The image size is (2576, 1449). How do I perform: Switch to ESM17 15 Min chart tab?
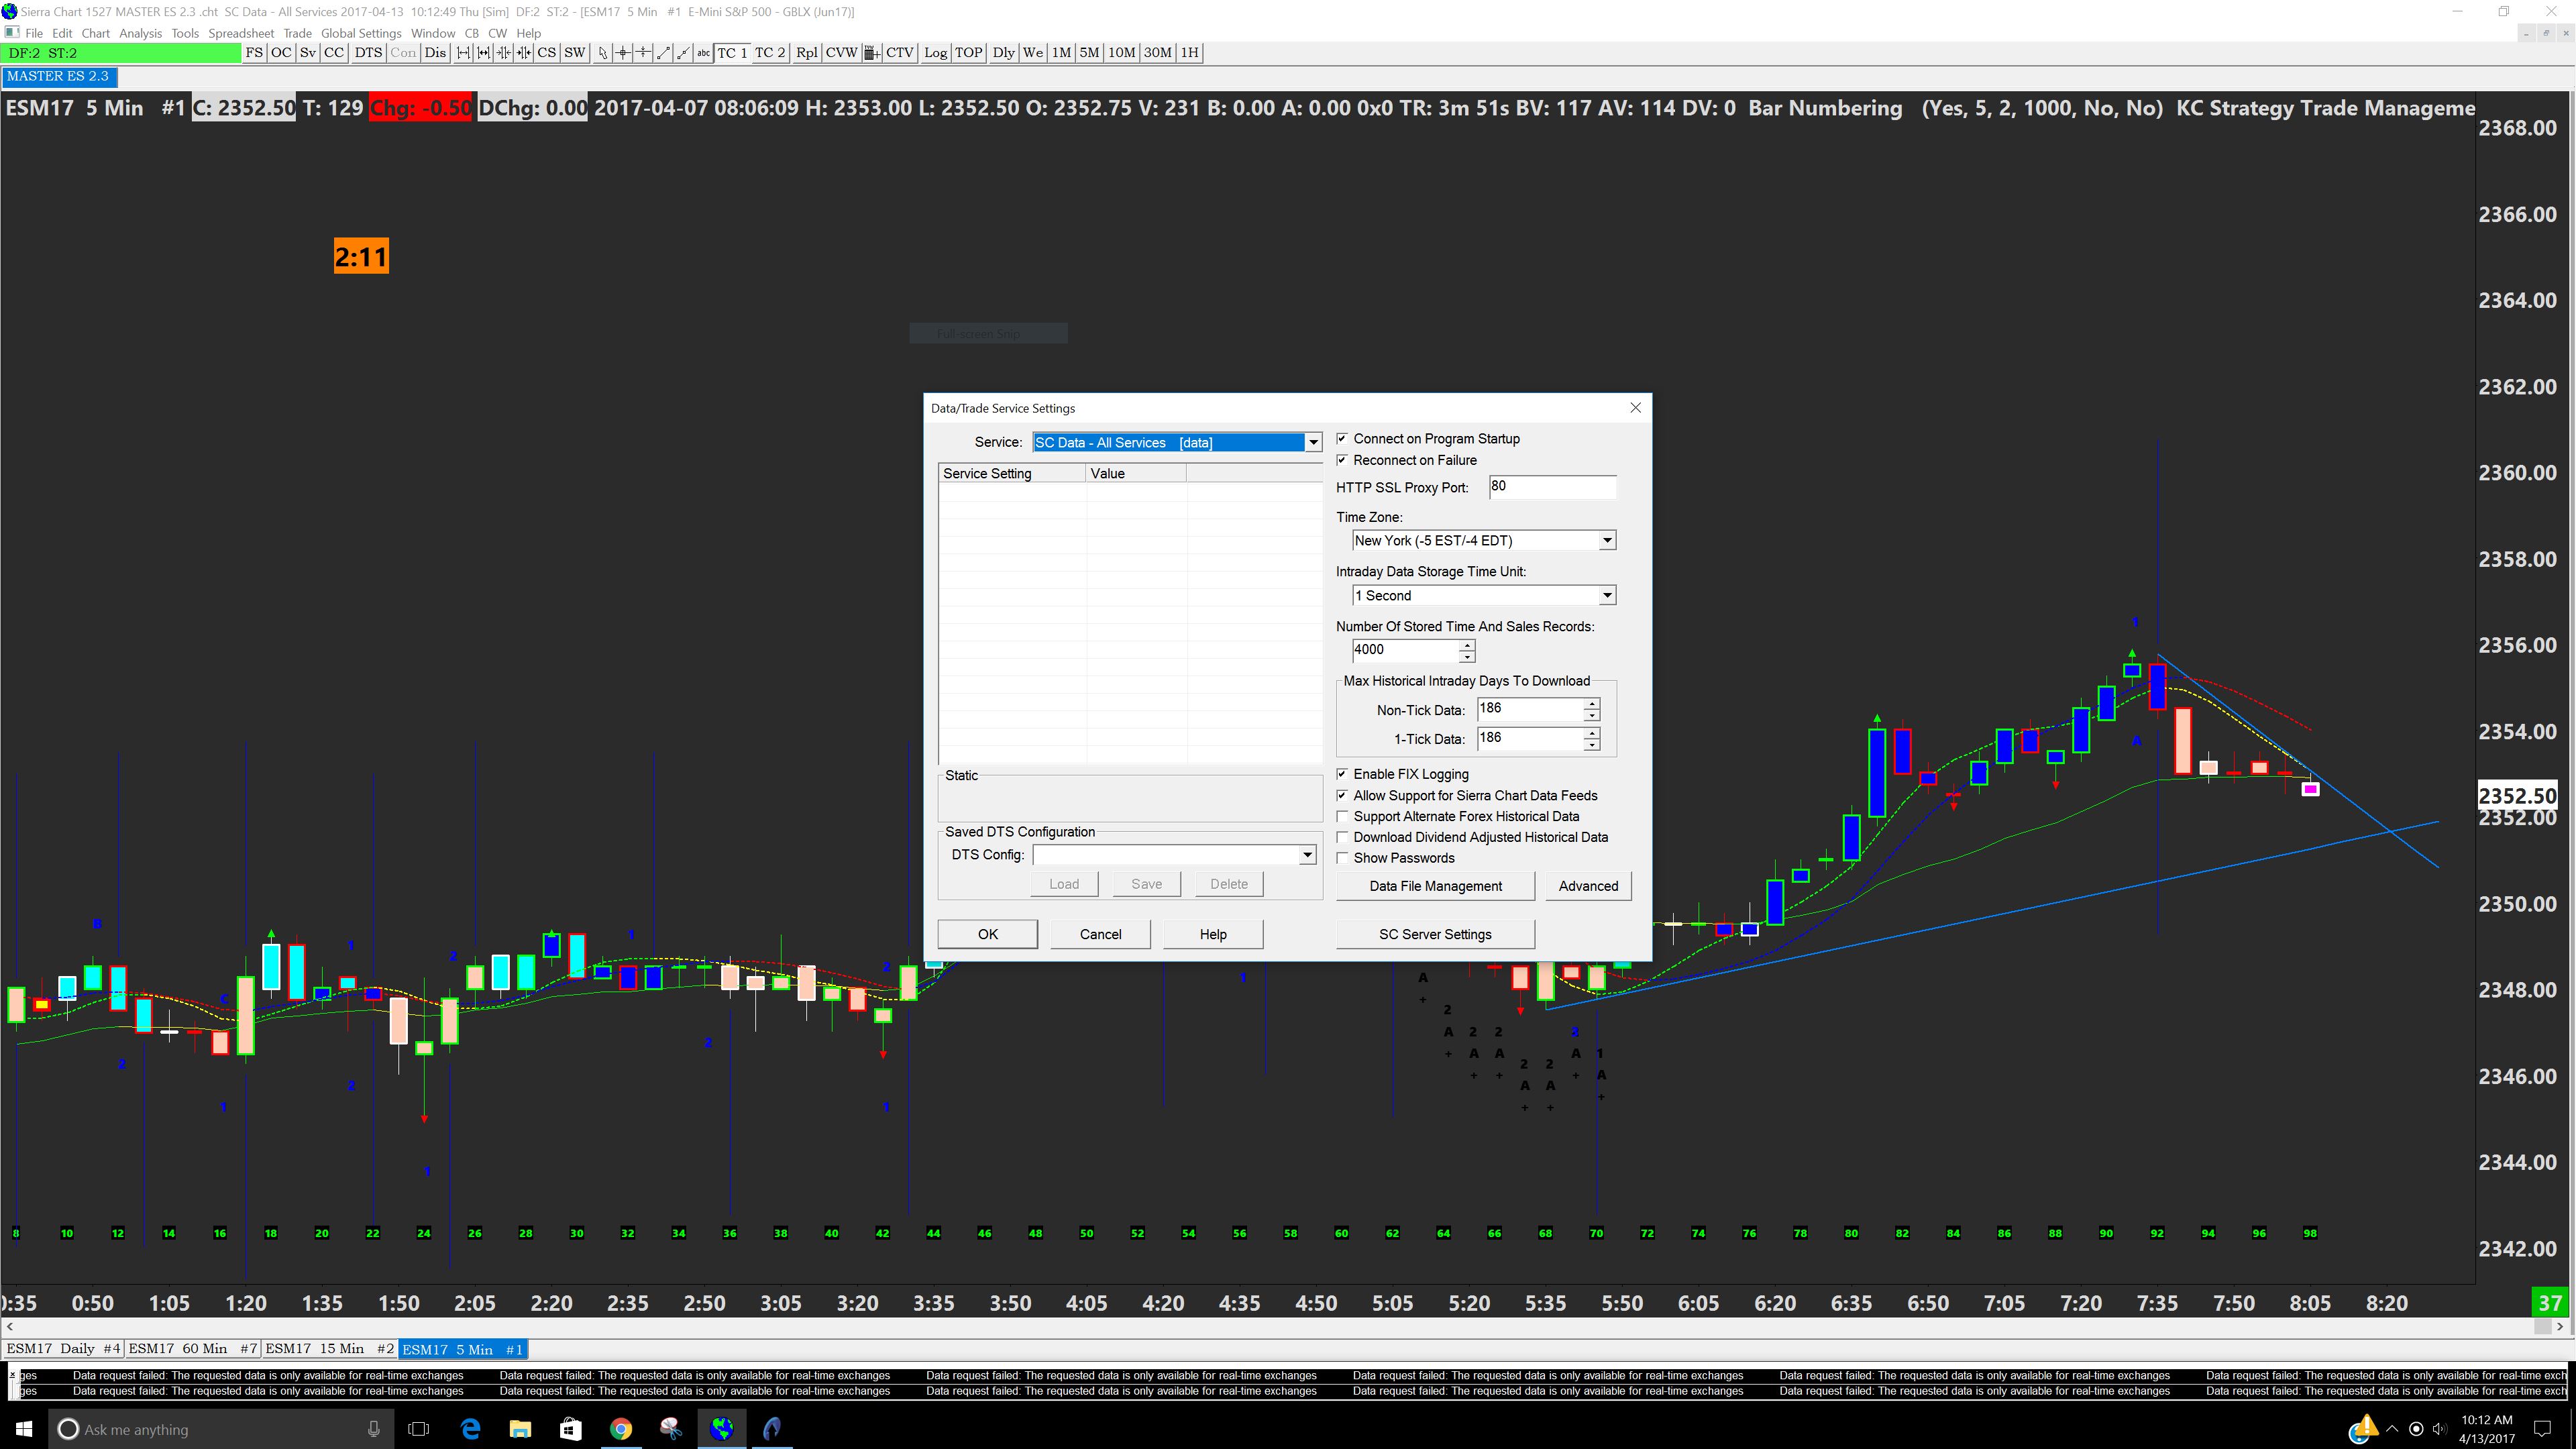click(x=329, y=1349)
